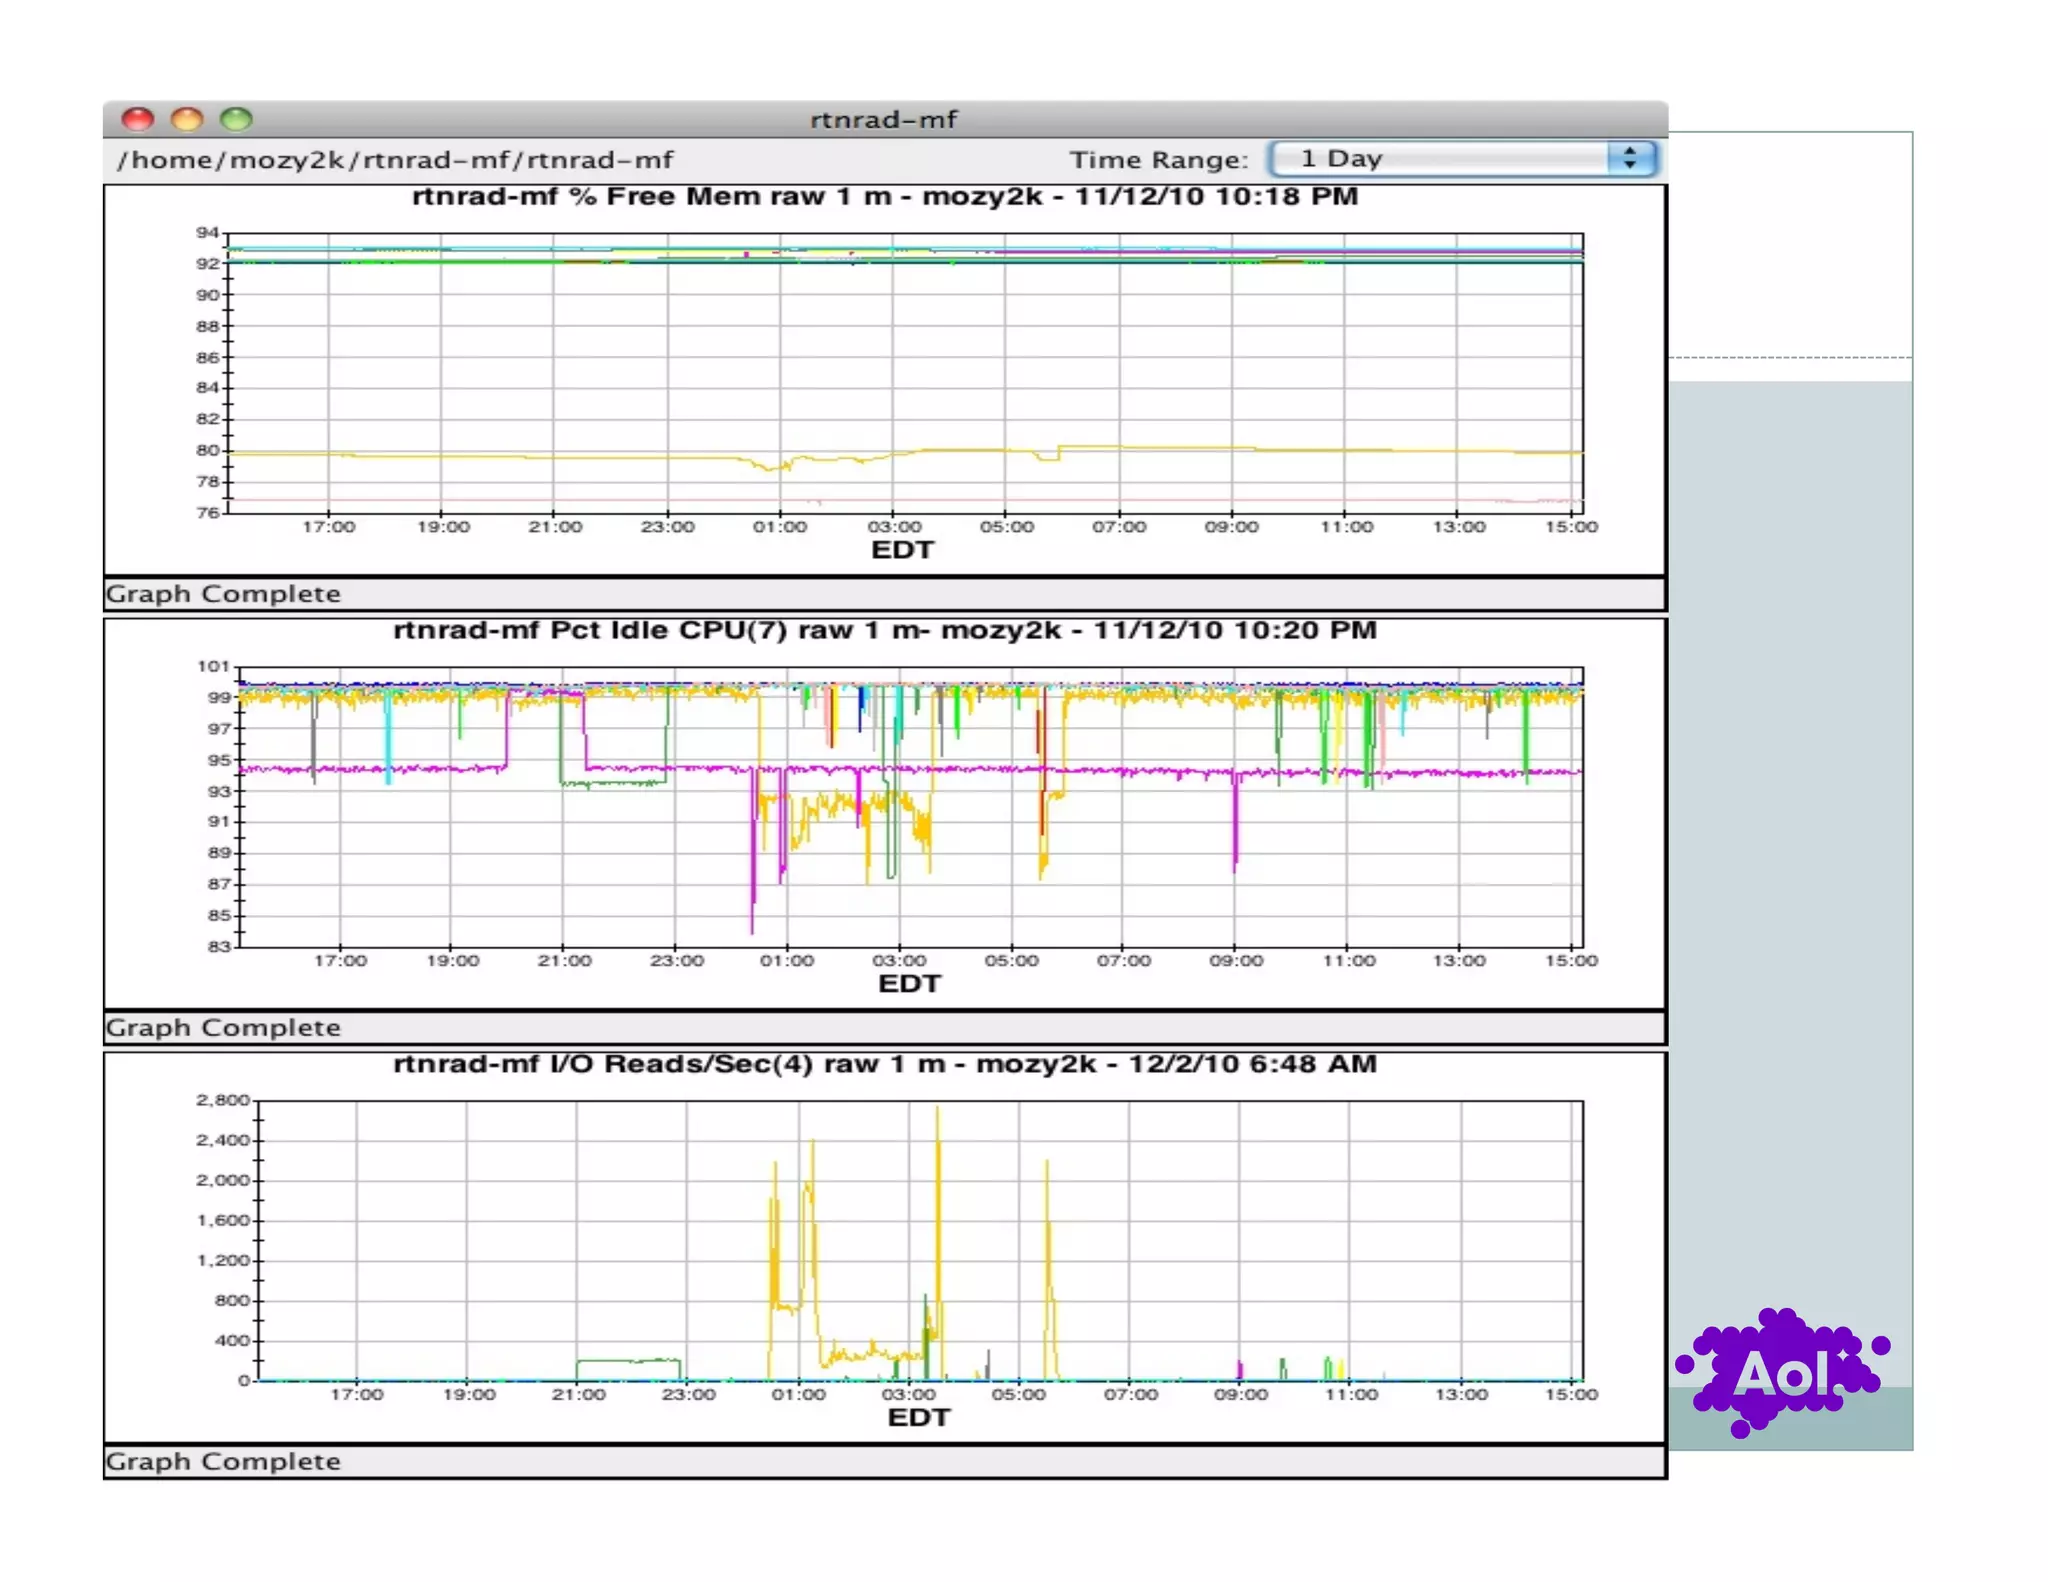The height and width of the screenshot is (1582, 2048).
Task: Click the Time Range label
Action: tap(1159, 160)
